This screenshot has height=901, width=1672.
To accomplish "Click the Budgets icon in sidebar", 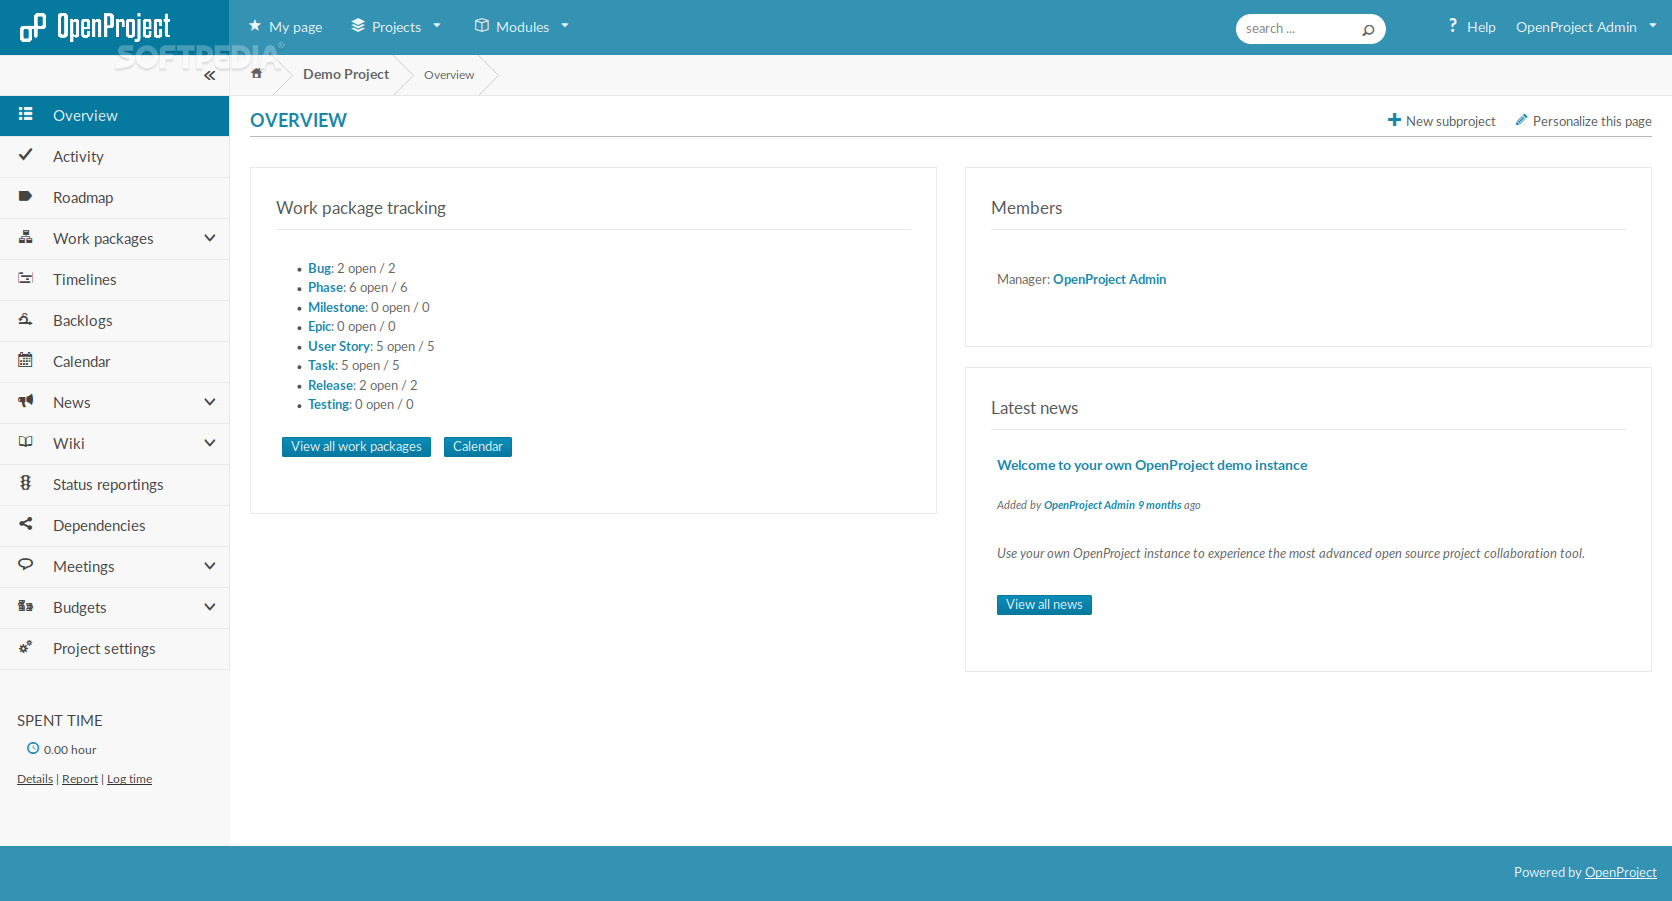I will [26, 607].
